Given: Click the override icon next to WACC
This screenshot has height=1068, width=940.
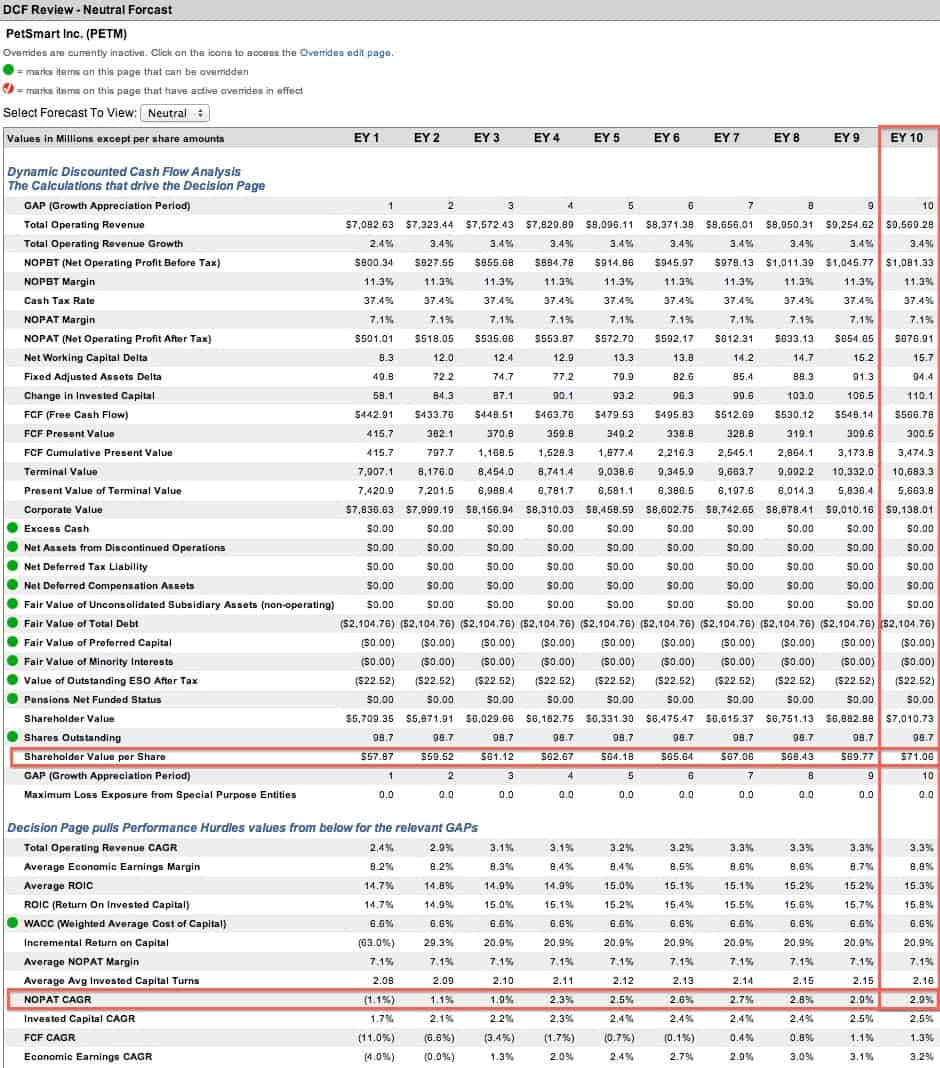Looking at the screenshot, I should [10, 924].
